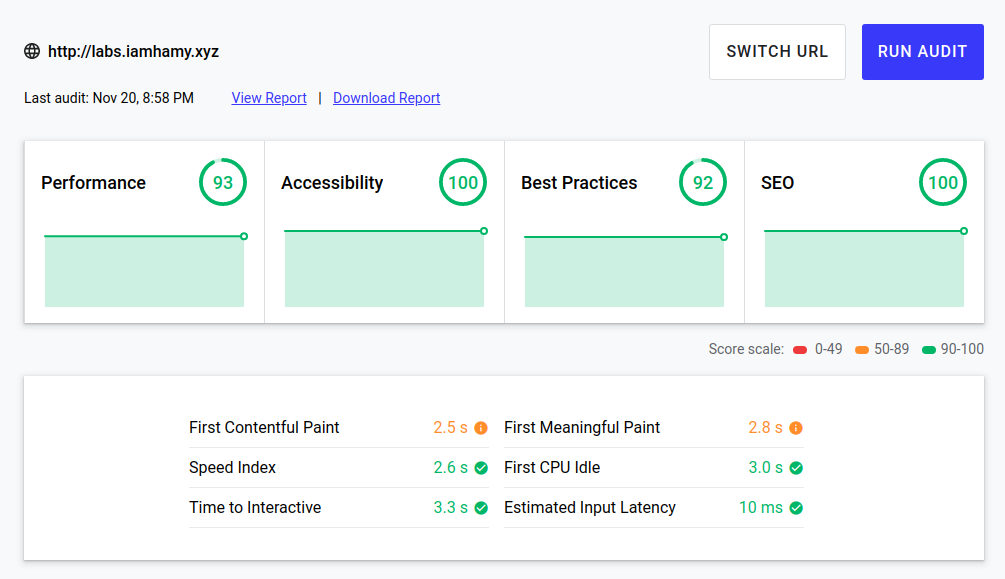Click the Accessibility score circle showing 100
1005x579 pixels.
[462, 182]
